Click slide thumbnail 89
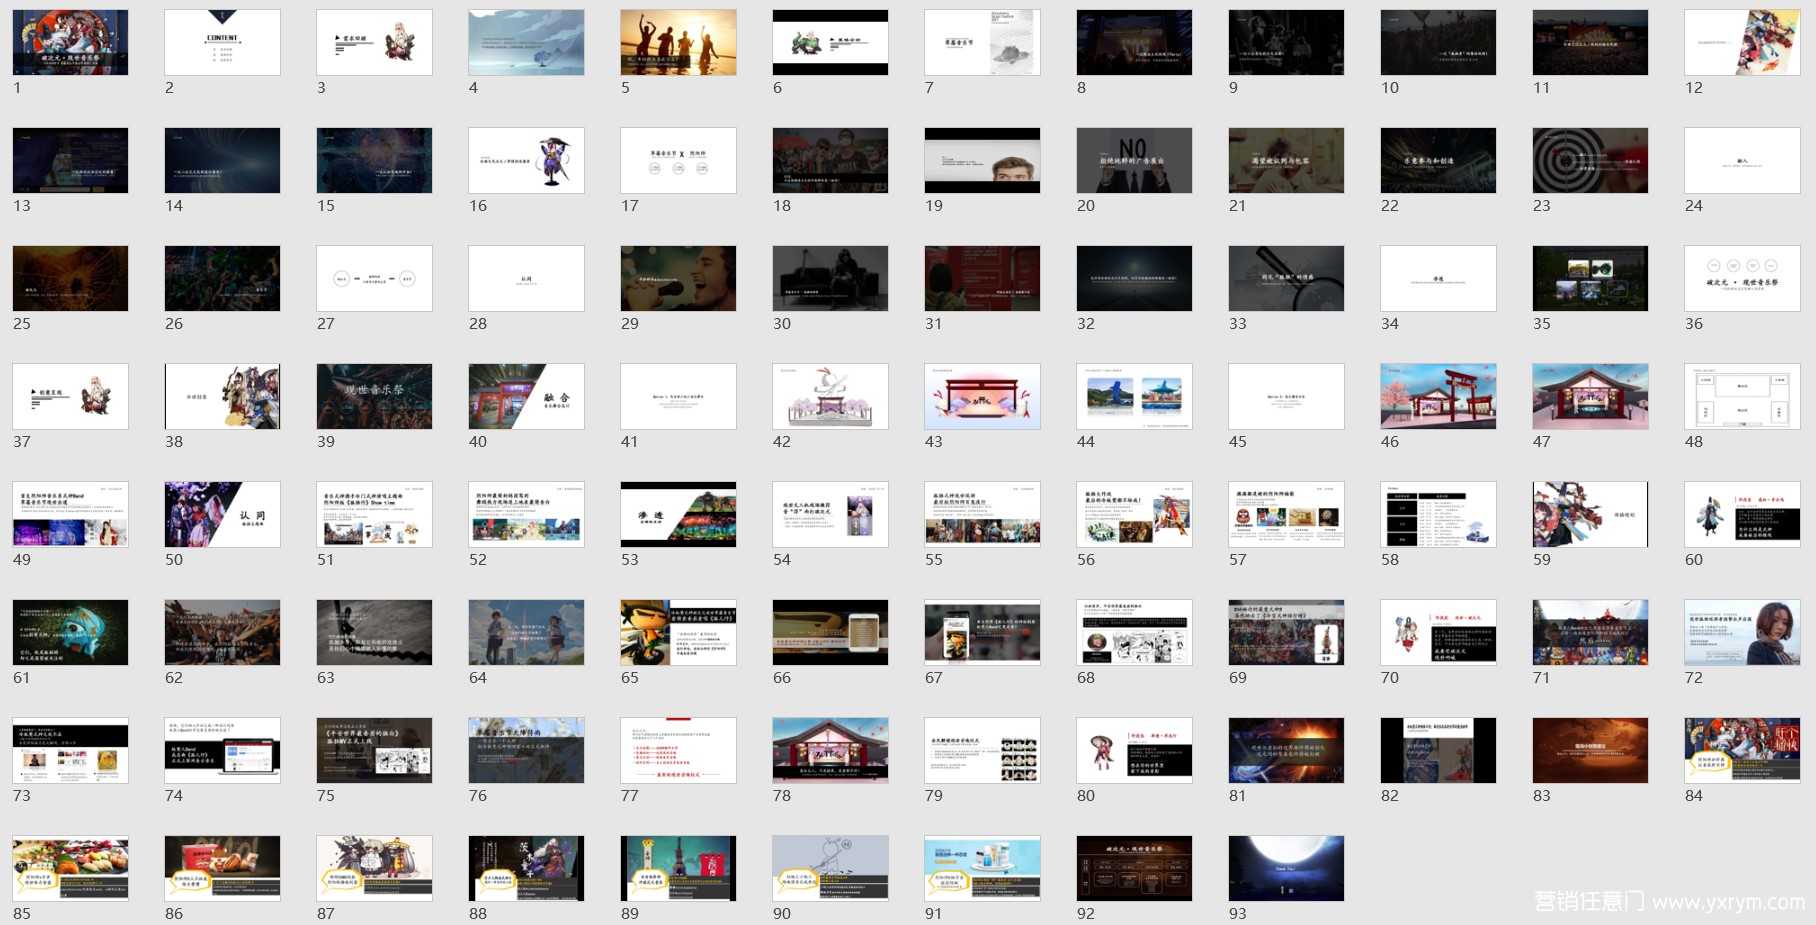The width and height of the screenshot is (1816, 925). click(x=678, y=868)
